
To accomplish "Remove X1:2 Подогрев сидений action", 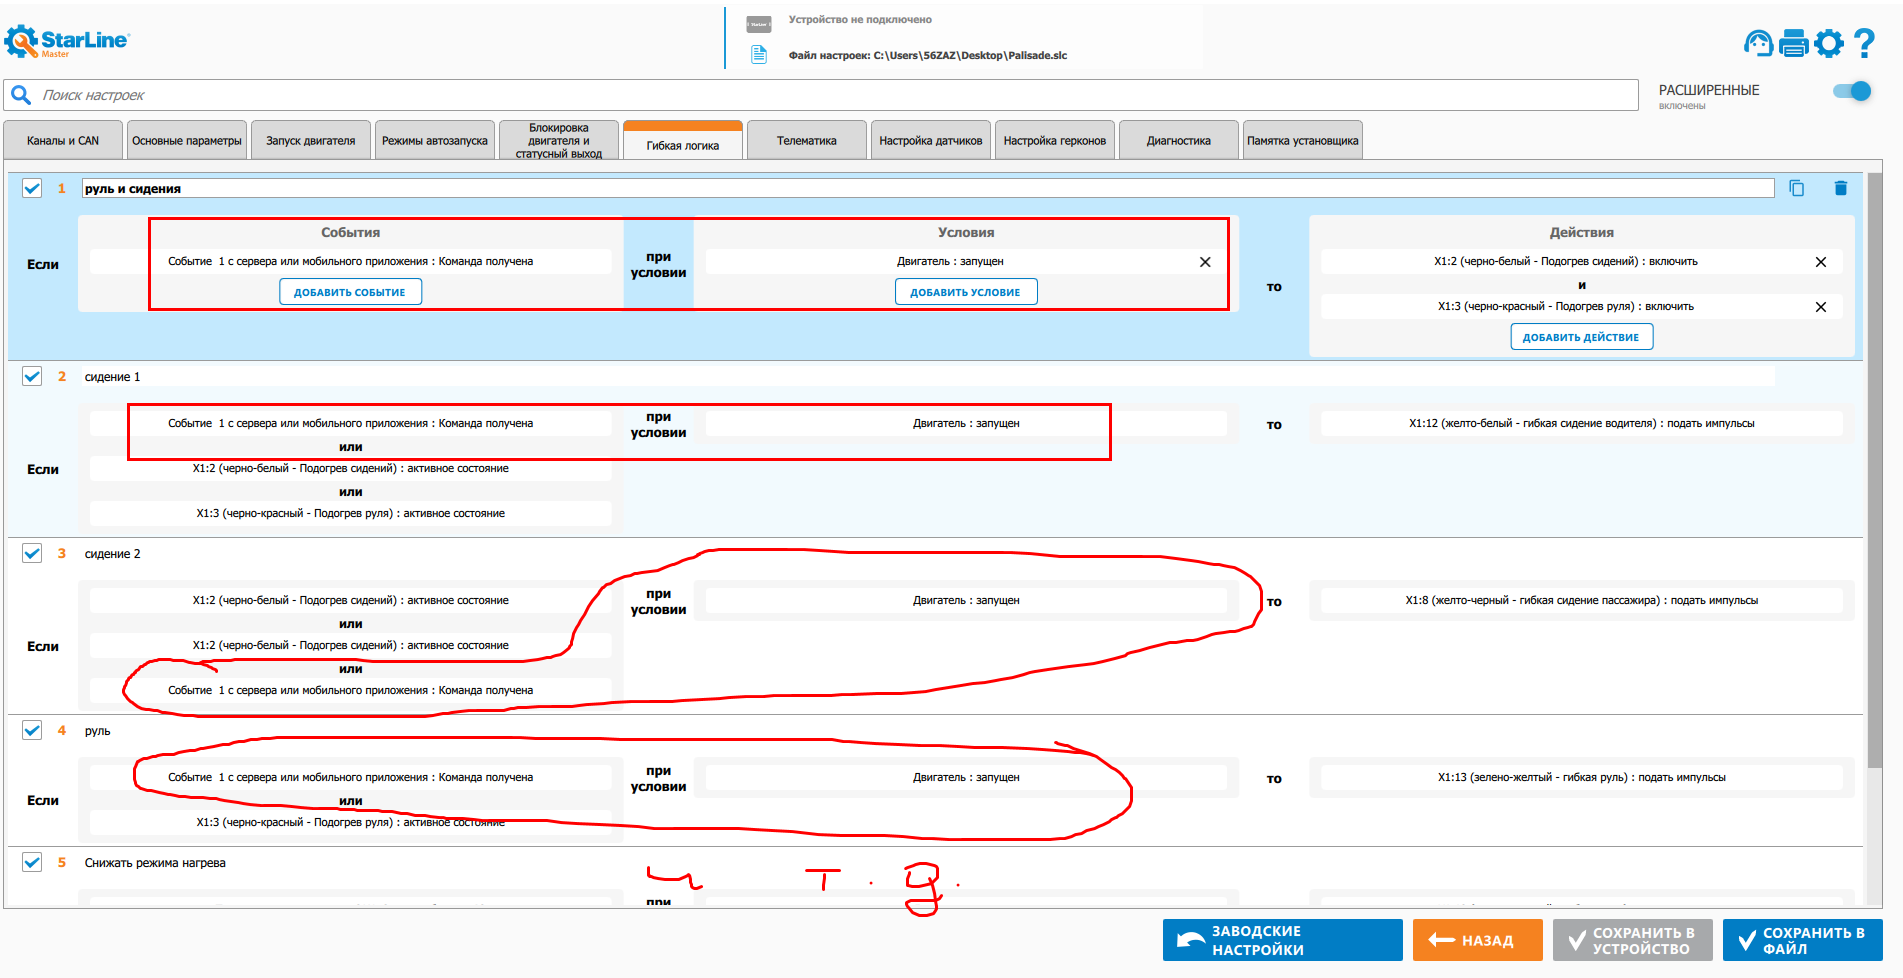I will coord(1821,262).
